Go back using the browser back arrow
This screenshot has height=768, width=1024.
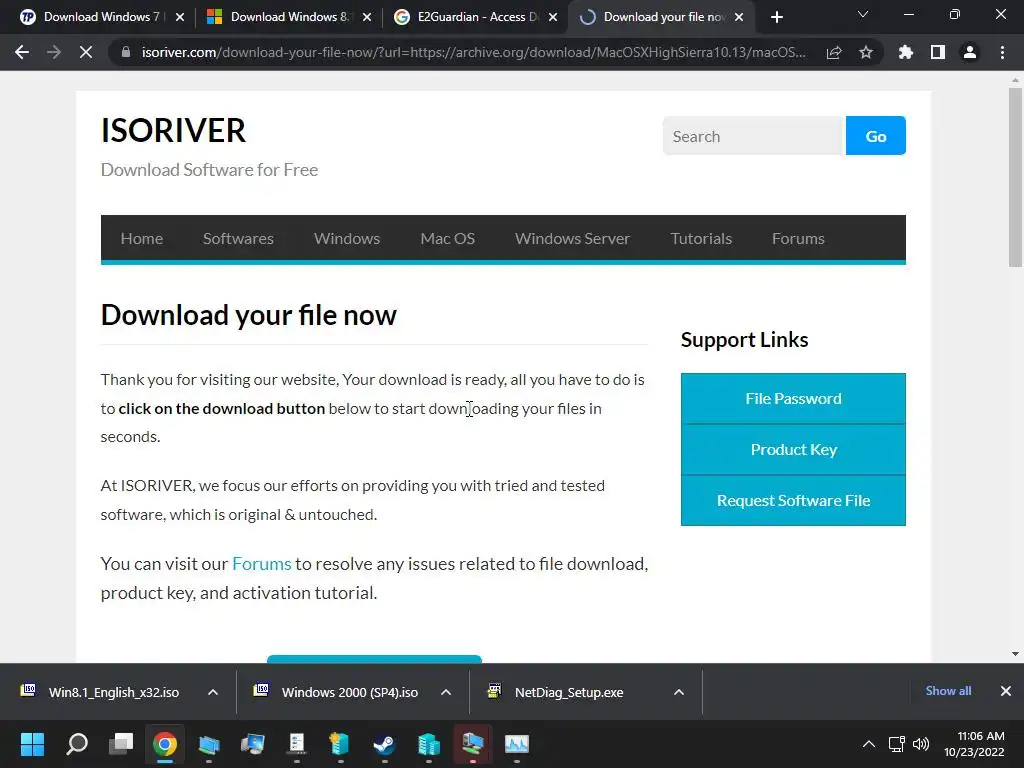[x=22, y=52]
